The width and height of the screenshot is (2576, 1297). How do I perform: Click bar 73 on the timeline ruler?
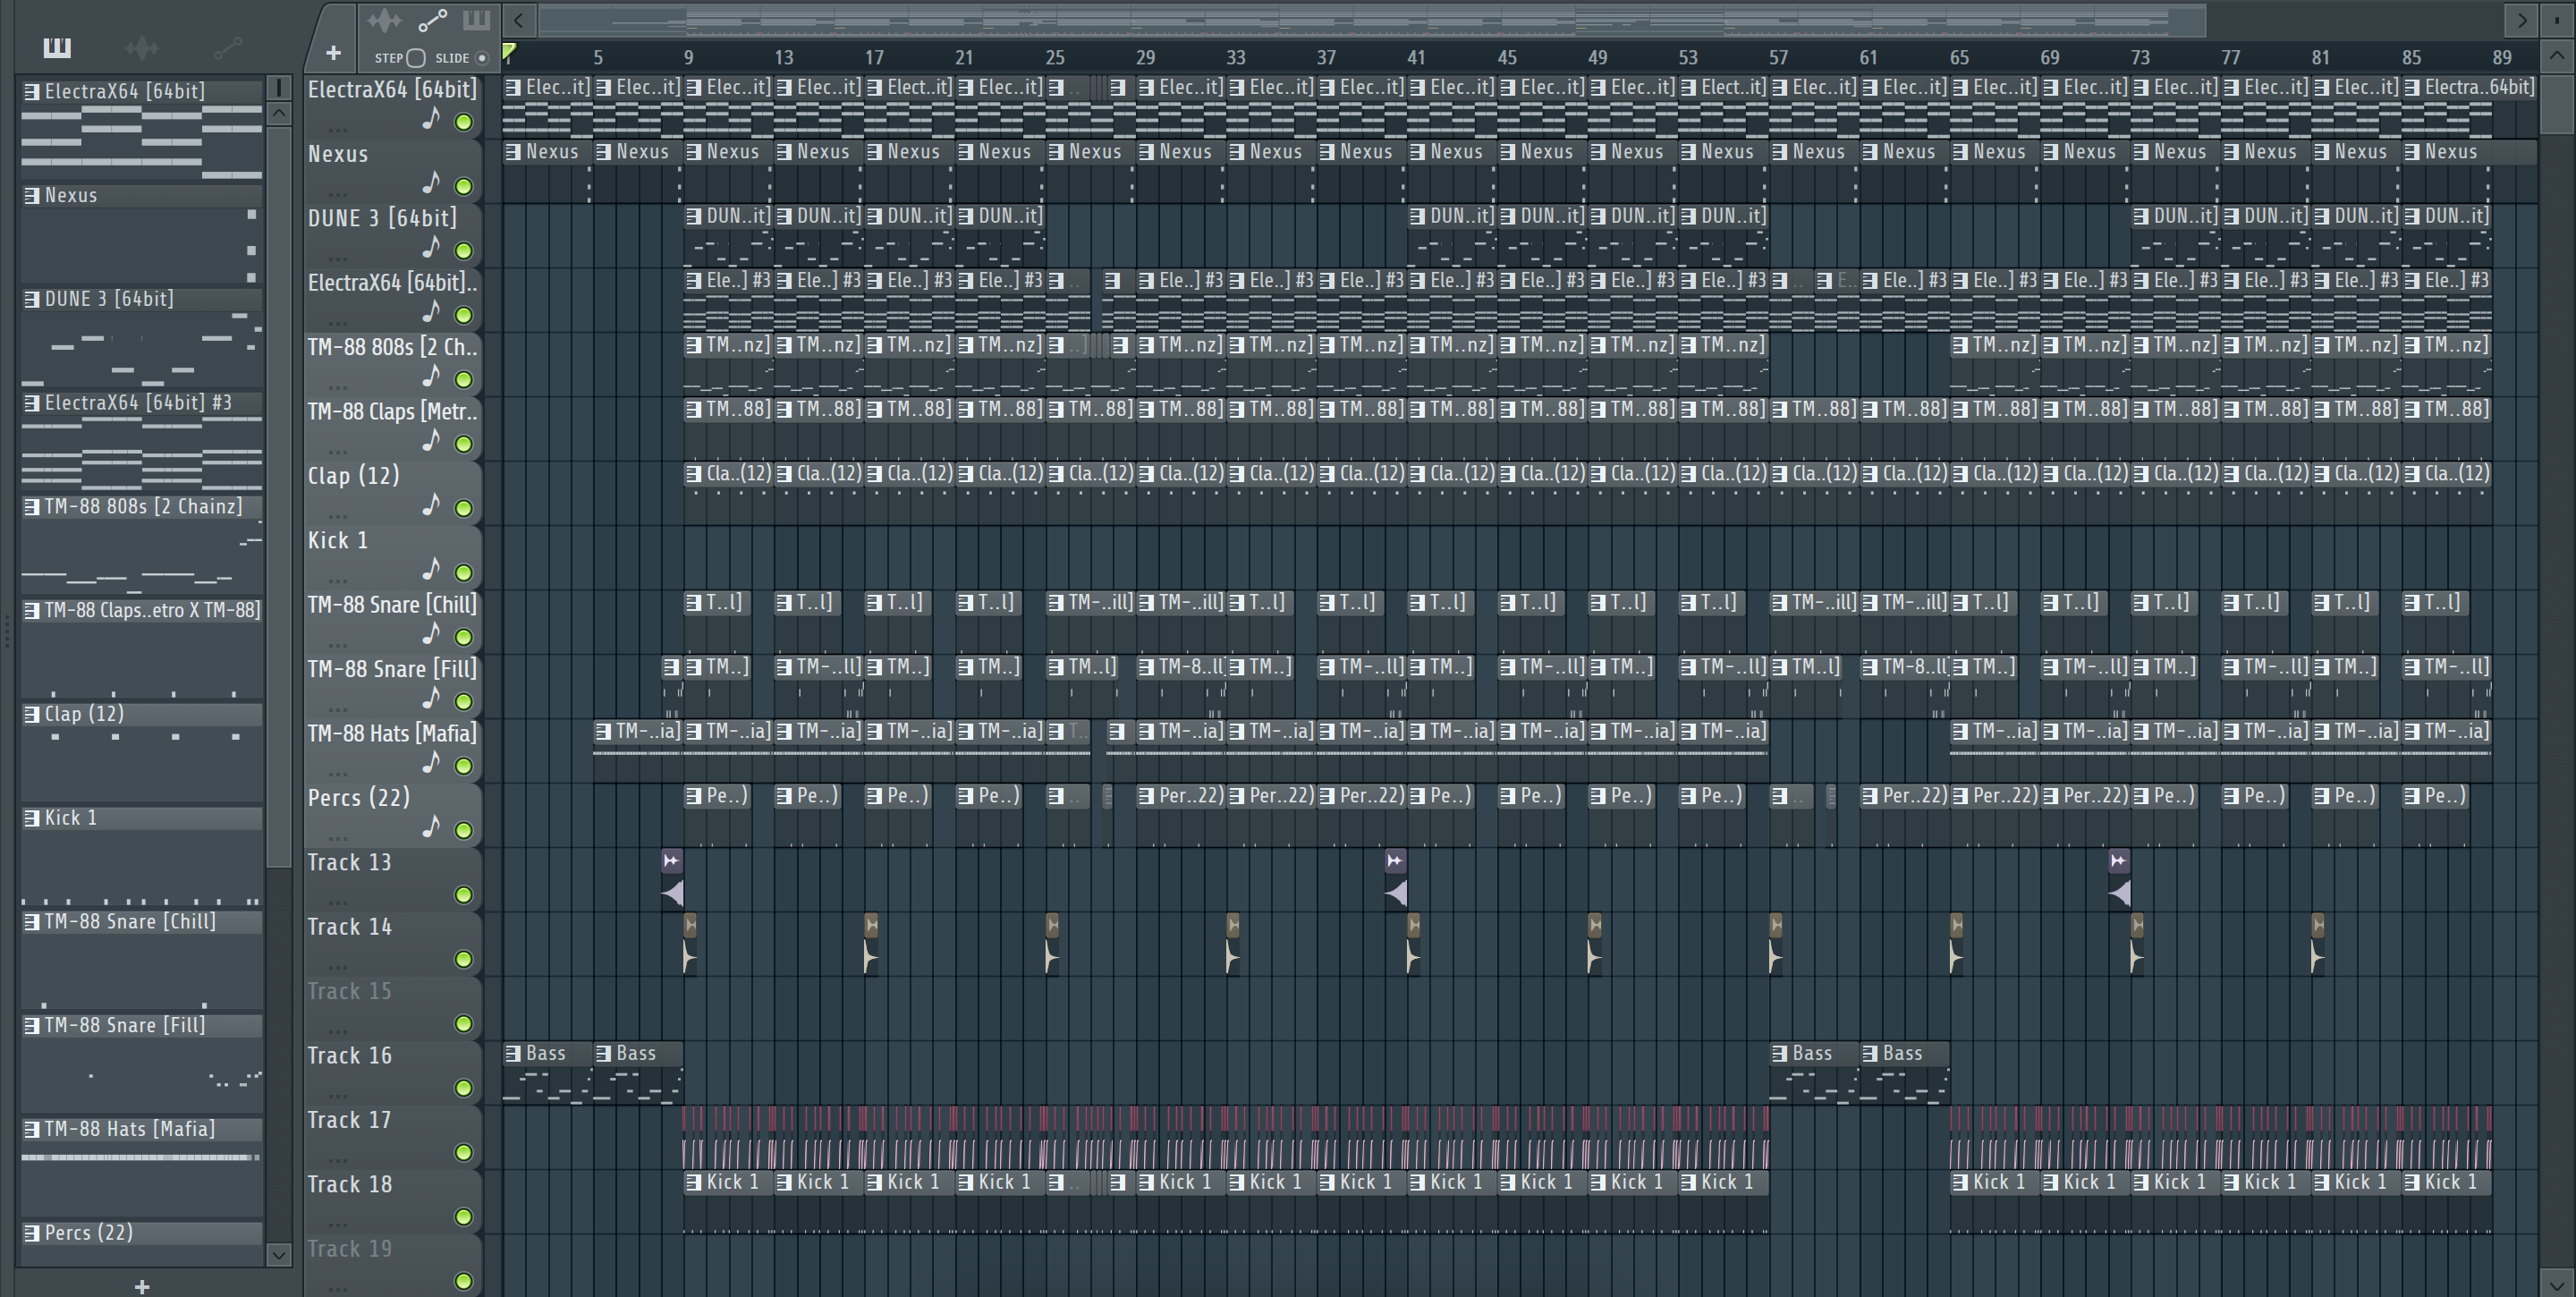point(2140,58)
